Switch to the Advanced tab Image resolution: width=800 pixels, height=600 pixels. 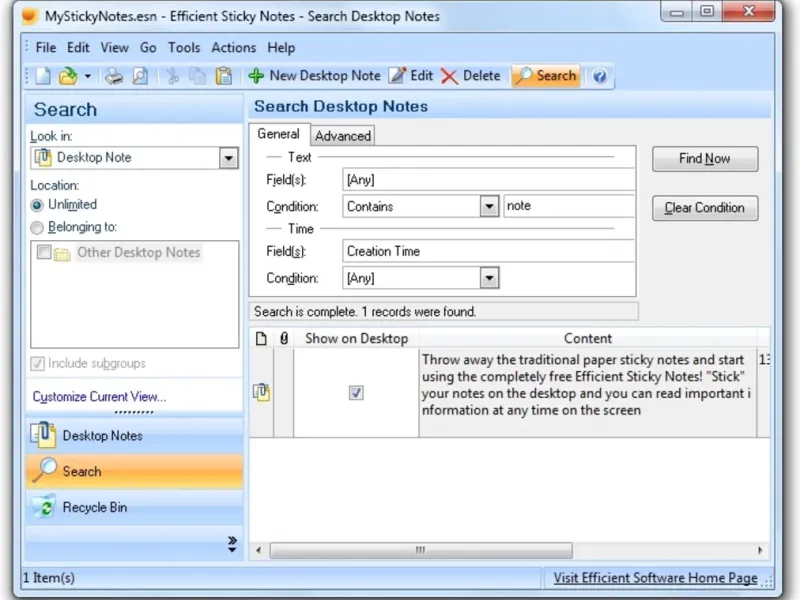[x=343, y=136]
